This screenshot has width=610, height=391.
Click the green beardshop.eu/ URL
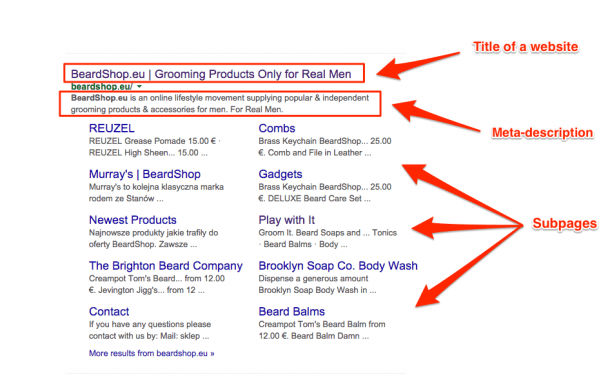point(102,86)
